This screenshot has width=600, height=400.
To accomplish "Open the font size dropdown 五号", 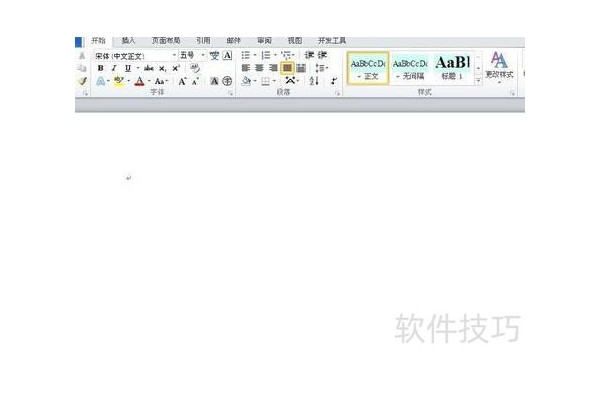I will 203,56.
